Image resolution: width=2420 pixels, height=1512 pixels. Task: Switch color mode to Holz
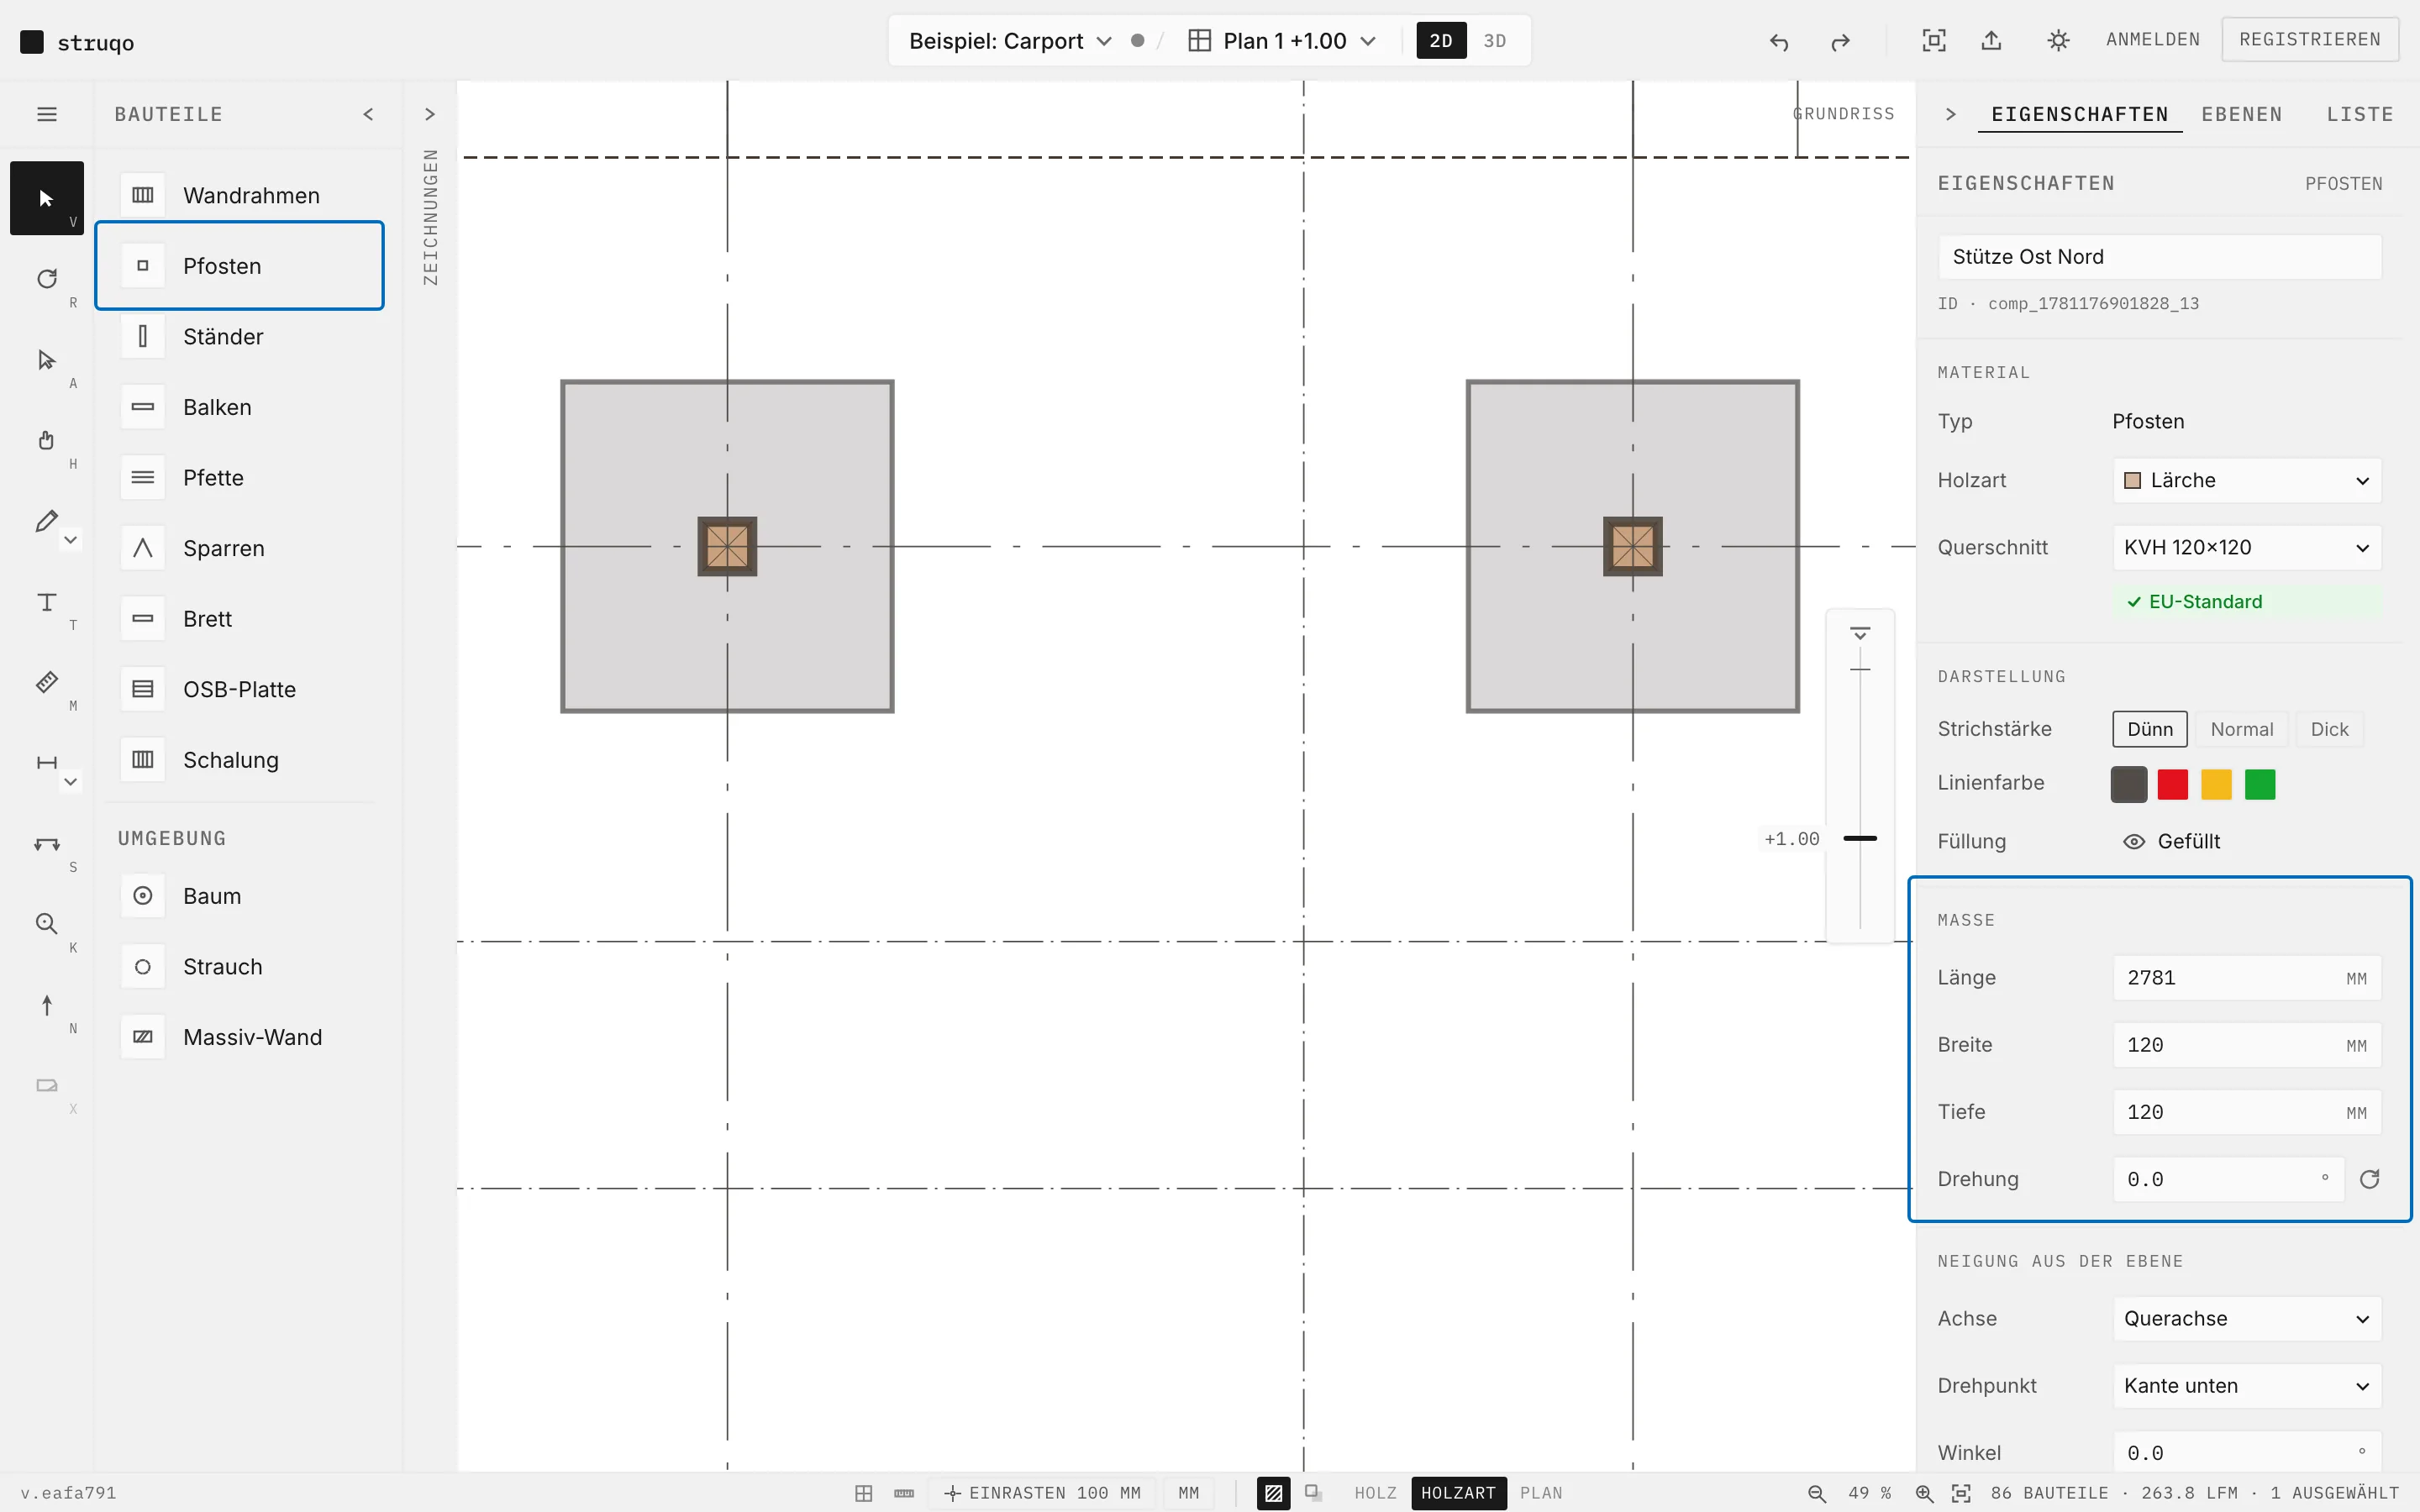click(1375, 1493)
